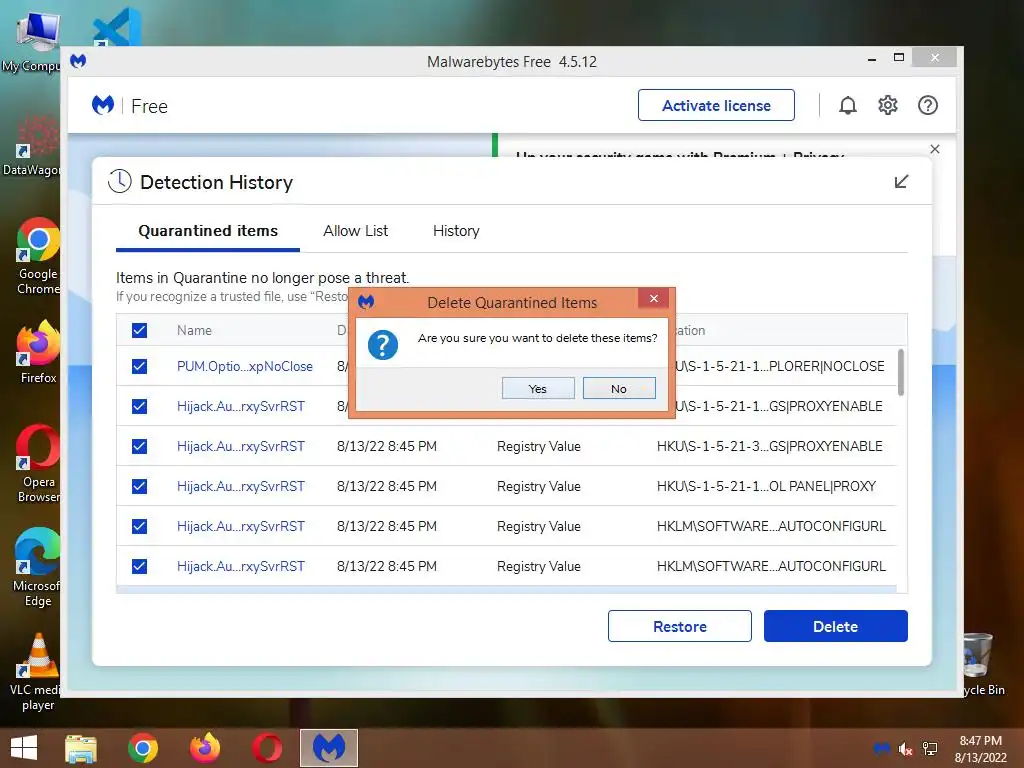Open Firefox desktop shortcut
Image resolution: width=1024 pixels, height=768 pixels.
pyautogui.click(x=38, y=351)
